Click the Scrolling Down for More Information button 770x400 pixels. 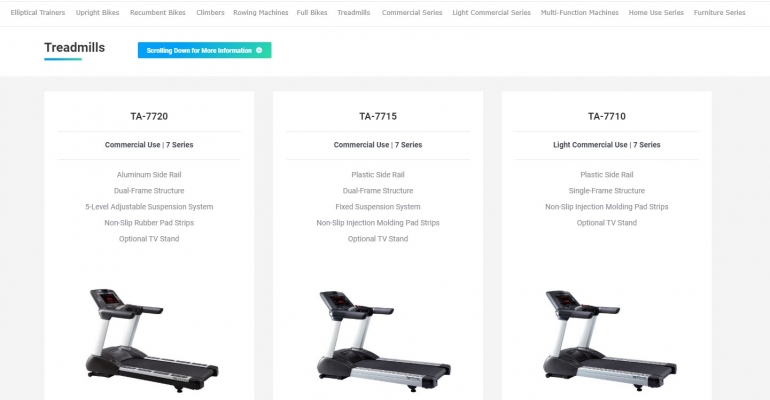point(204,50)
